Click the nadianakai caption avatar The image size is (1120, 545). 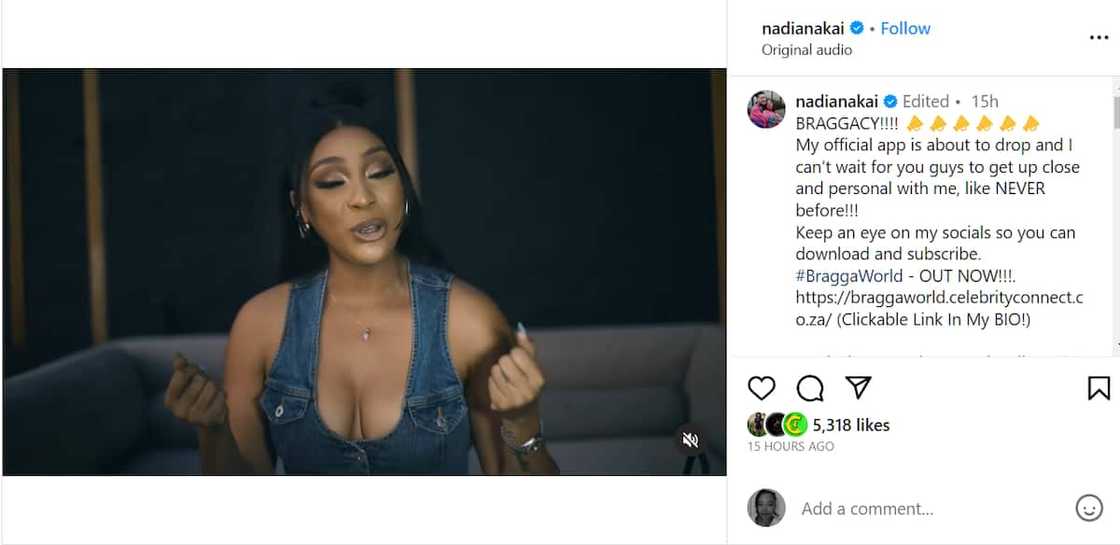click(x=767, y=109)
